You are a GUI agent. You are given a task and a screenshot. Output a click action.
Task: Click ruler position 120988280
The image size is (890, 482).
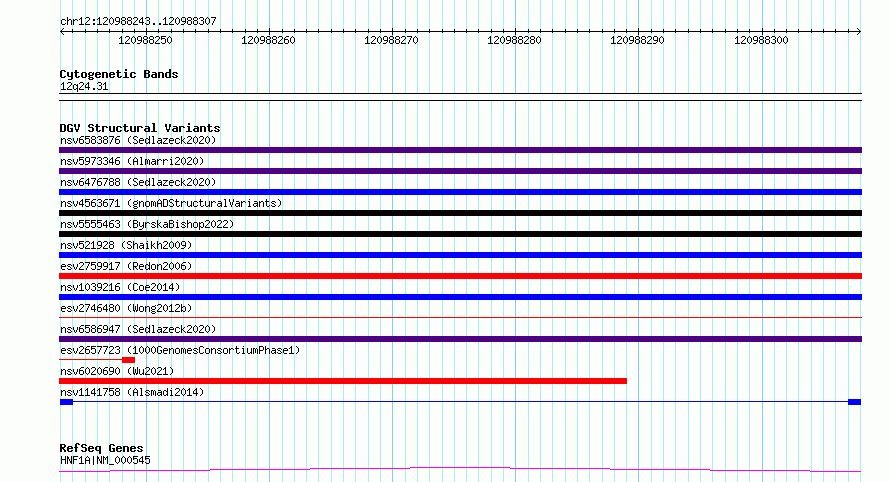click(x=514, y=40)
